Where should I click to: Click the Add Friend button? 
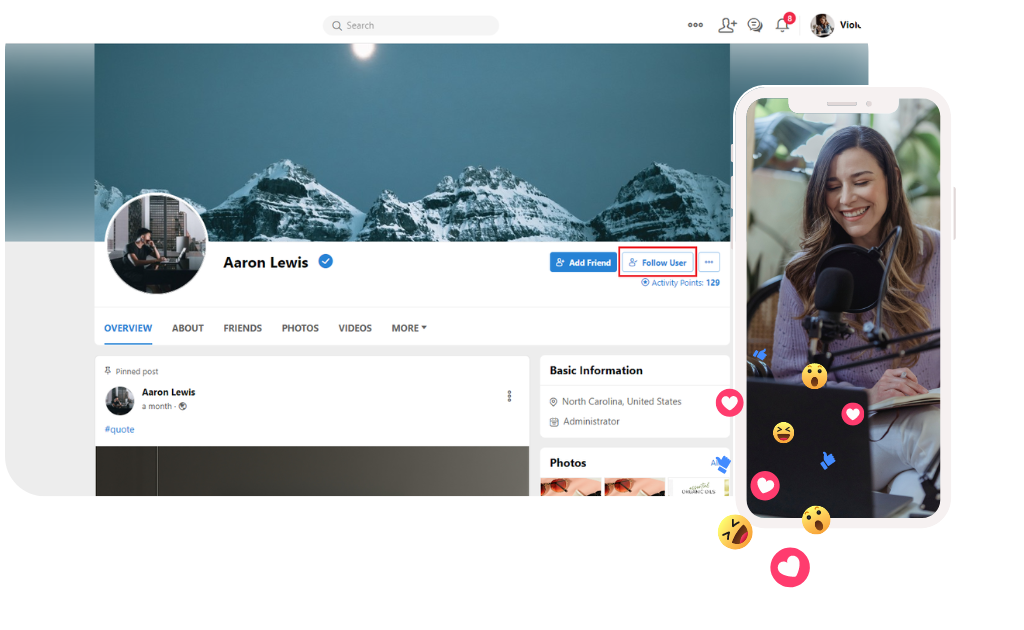583,261
